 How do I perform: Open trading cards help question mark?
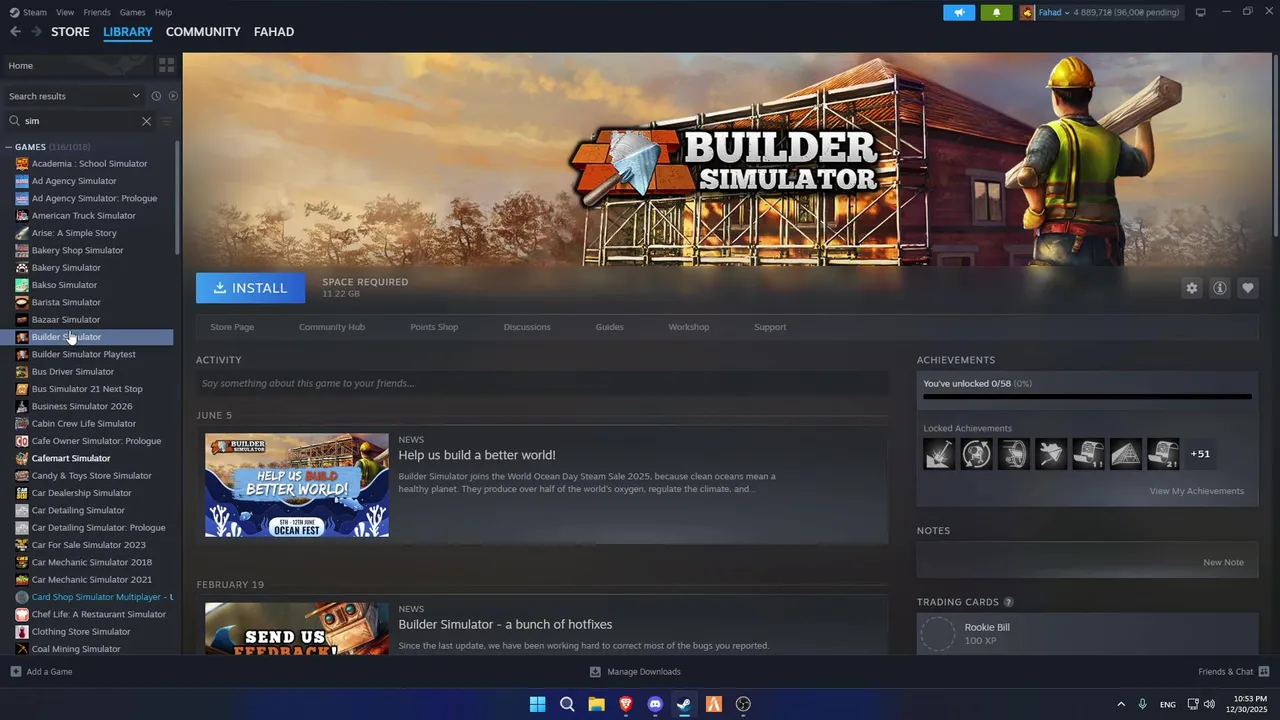click(x=1008, y=602)
